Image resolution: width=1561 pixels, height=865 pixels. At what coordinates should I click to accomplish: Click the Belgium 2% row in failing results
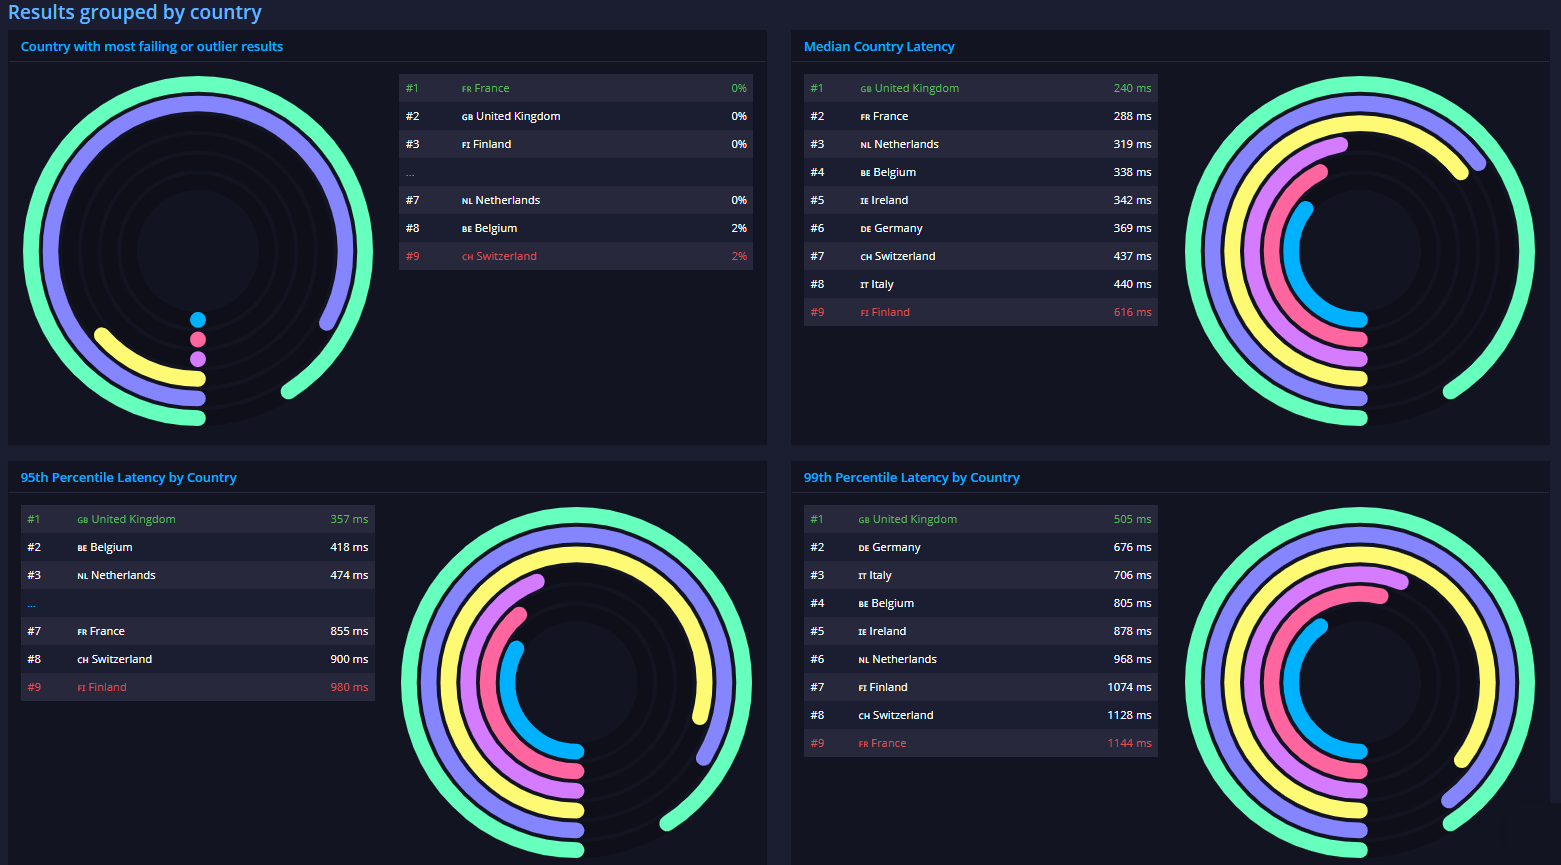pos(576,228)
